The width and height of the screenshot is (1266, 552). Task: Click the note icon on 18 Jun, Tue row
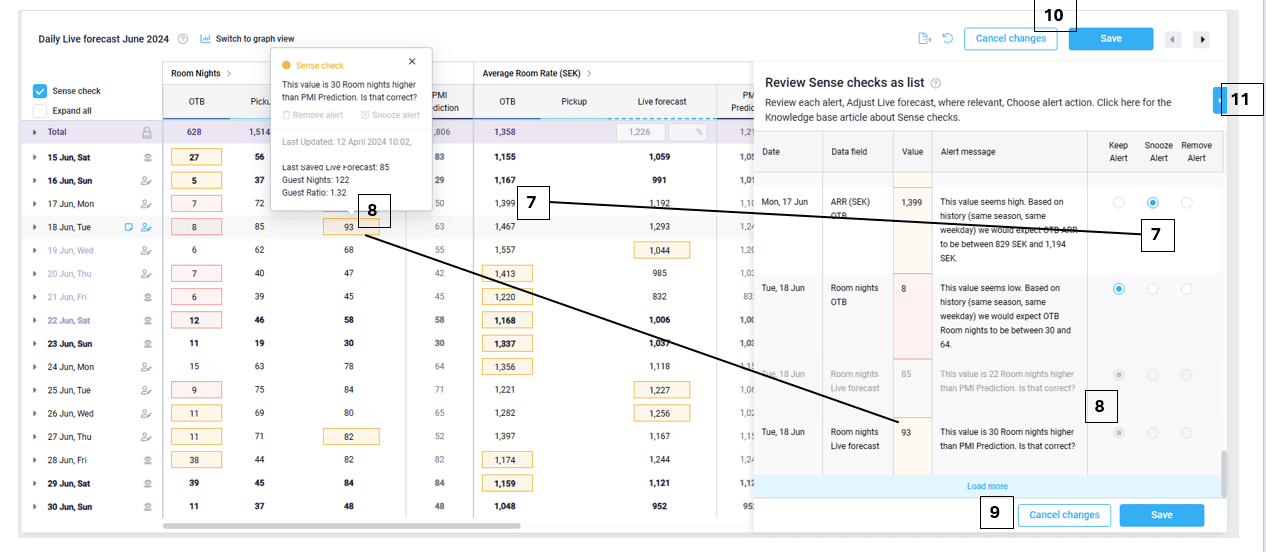pyautogui.click(x=129, y=227)
